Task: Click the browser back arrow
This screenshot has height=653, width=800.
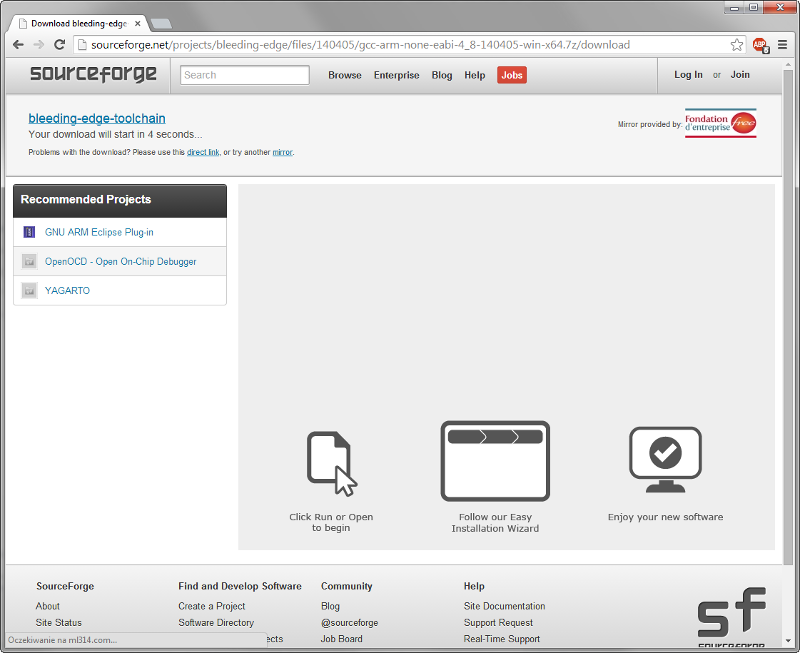Action: click(18, 45)
